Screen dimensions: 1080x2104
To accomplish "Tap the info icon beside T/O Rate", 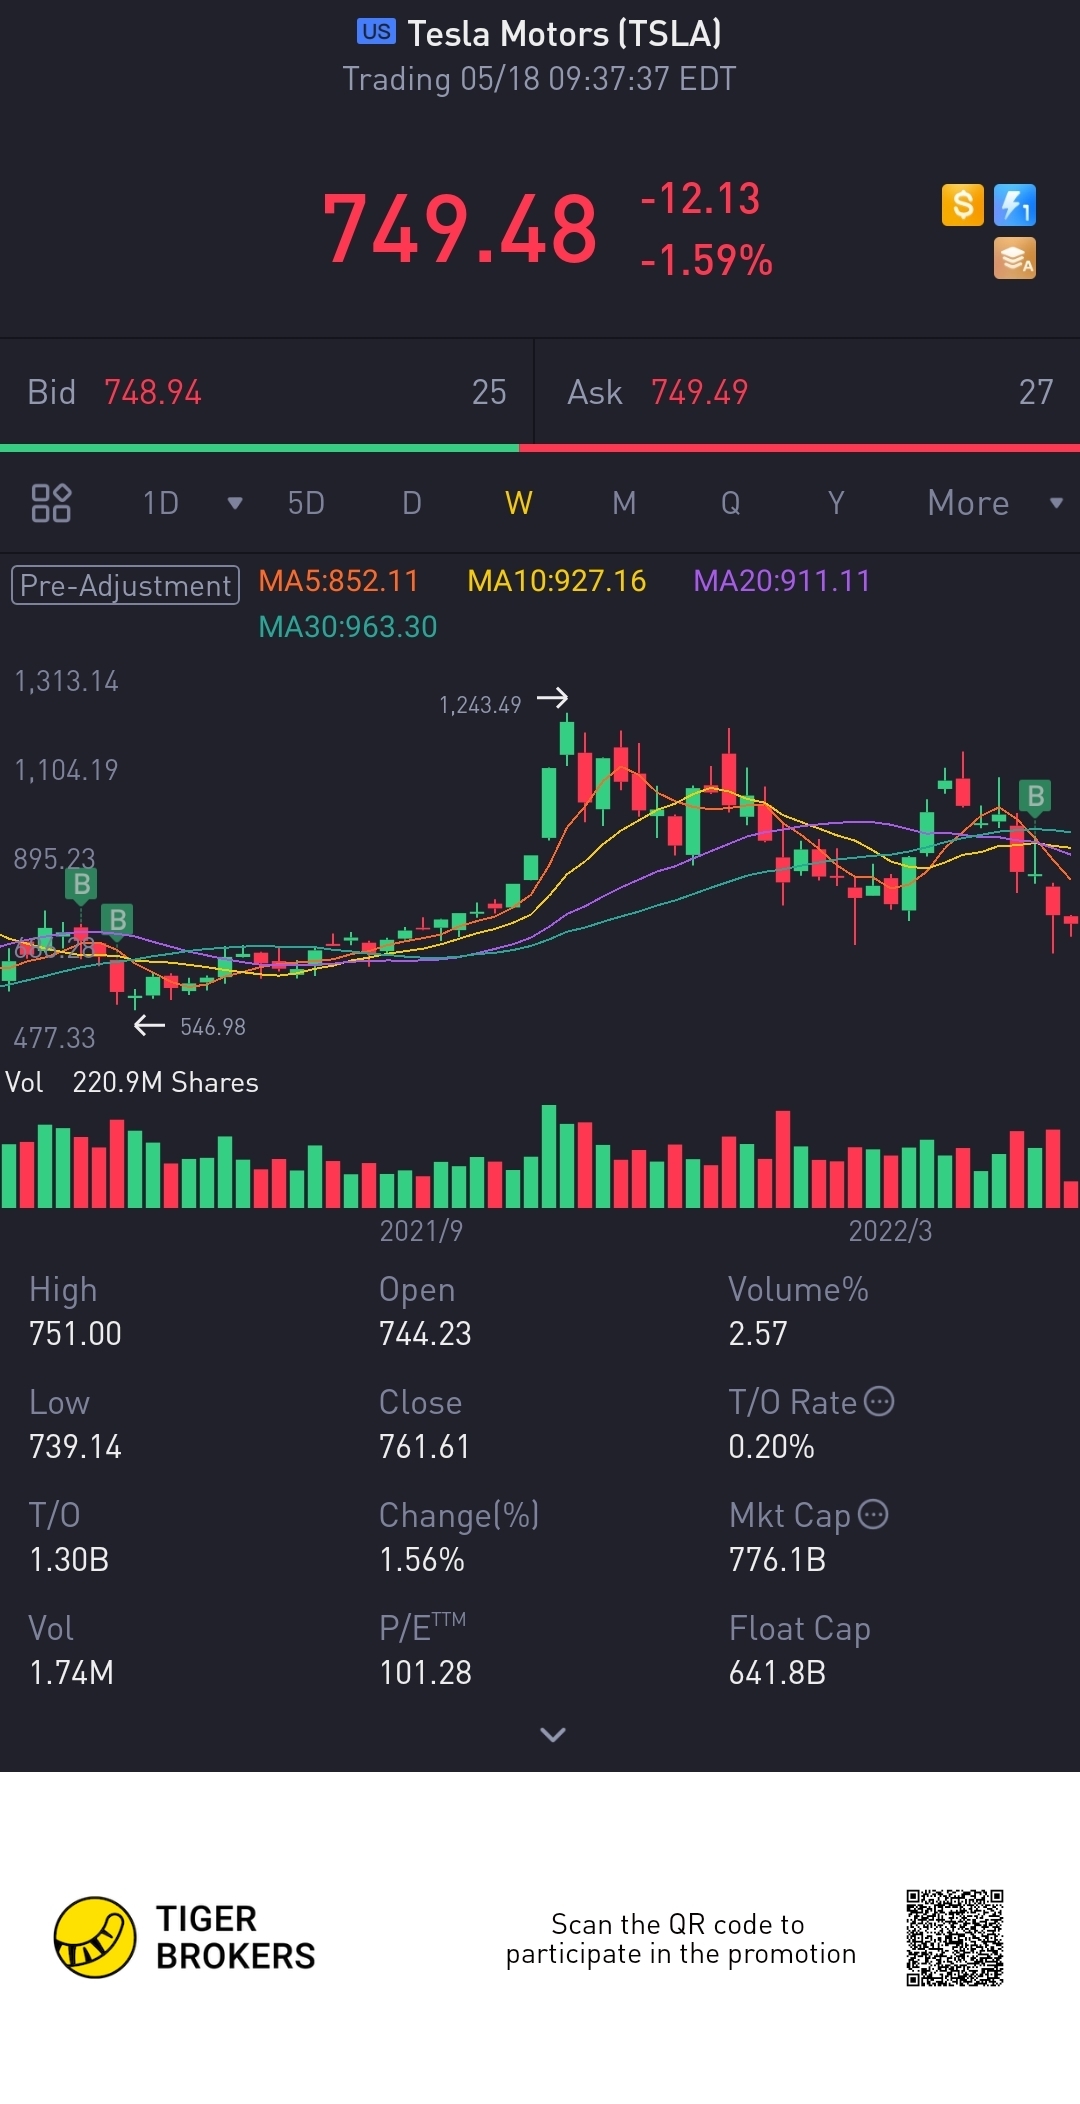I will pyautogui.click(x=879, y=1401).
